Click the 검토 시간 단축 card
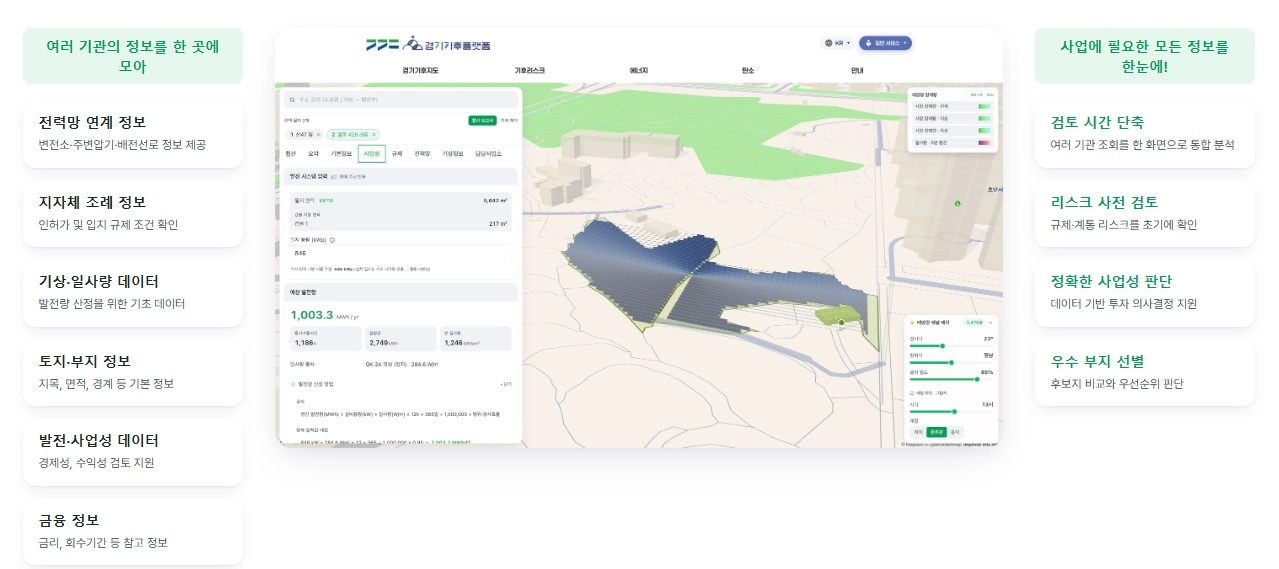 coord(1145,133)
